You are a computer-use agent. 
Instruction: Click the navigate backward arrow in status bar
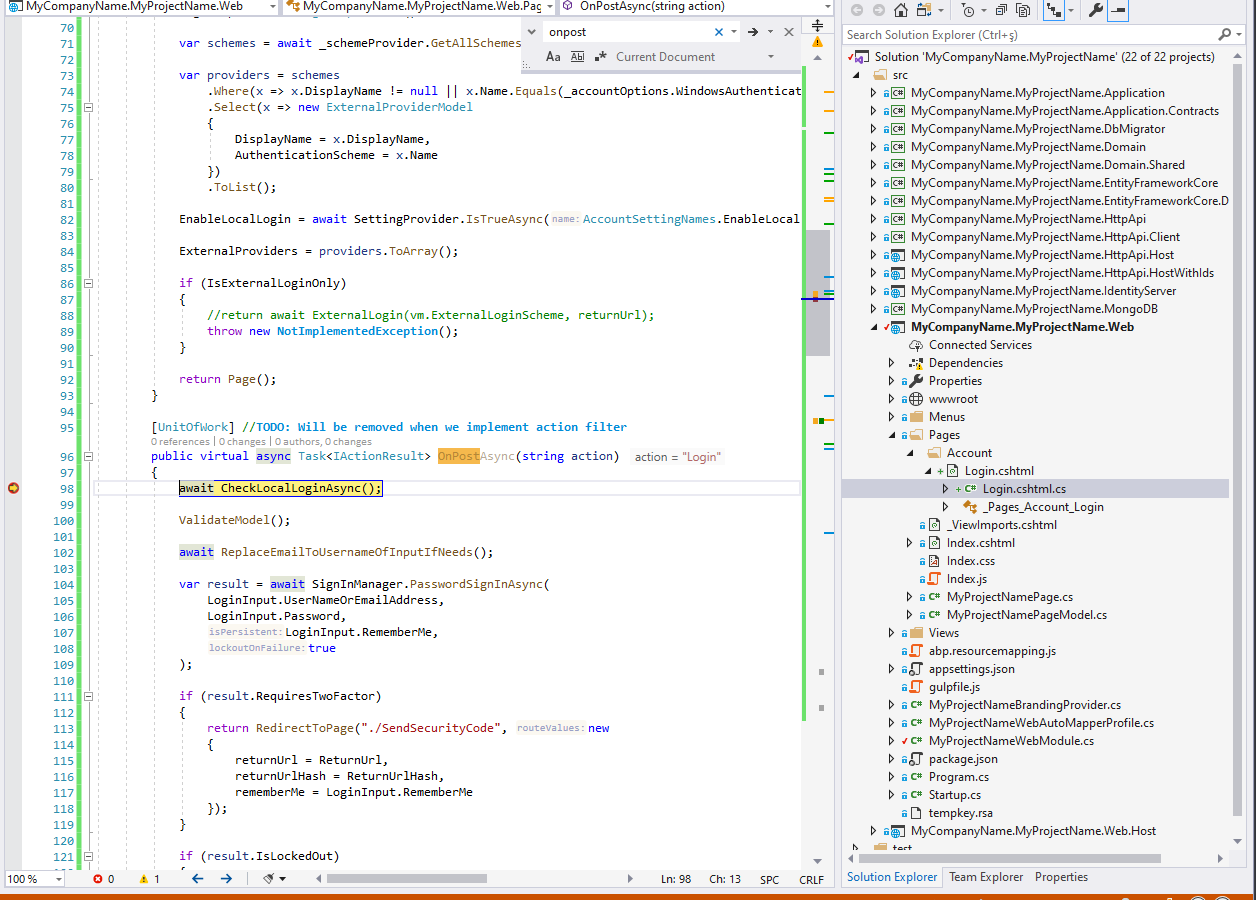click(x=196, y=877)
